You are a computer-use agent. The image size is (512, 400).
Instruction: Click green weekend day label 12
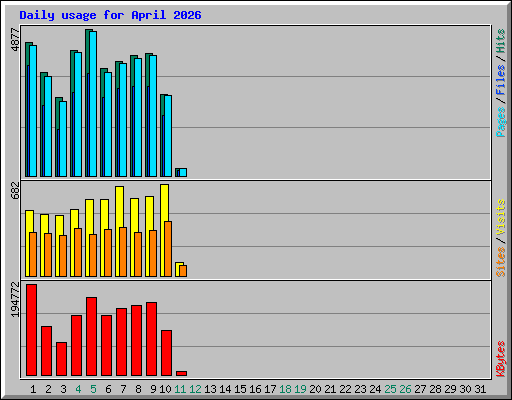[195, 389]
